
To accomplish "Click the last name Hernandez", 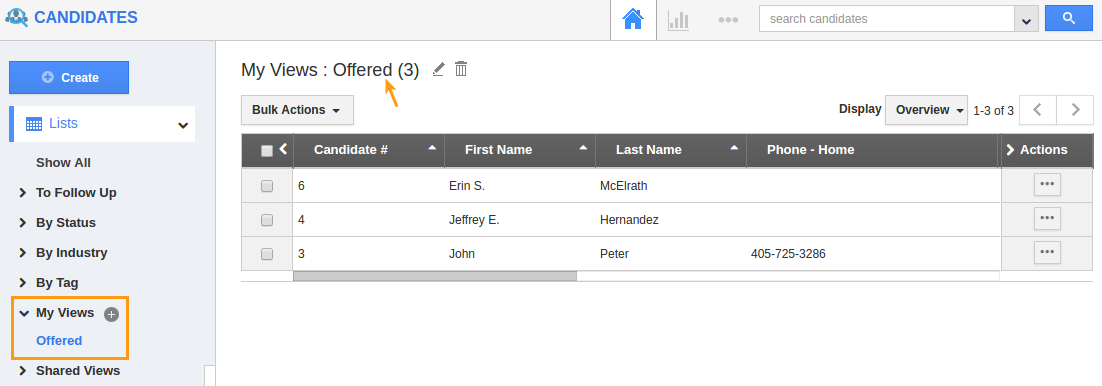I will coord(629,220).
